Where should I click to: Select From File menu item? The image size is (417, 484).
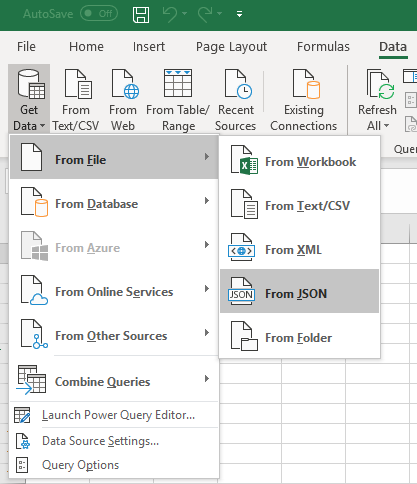click(114, 157)
